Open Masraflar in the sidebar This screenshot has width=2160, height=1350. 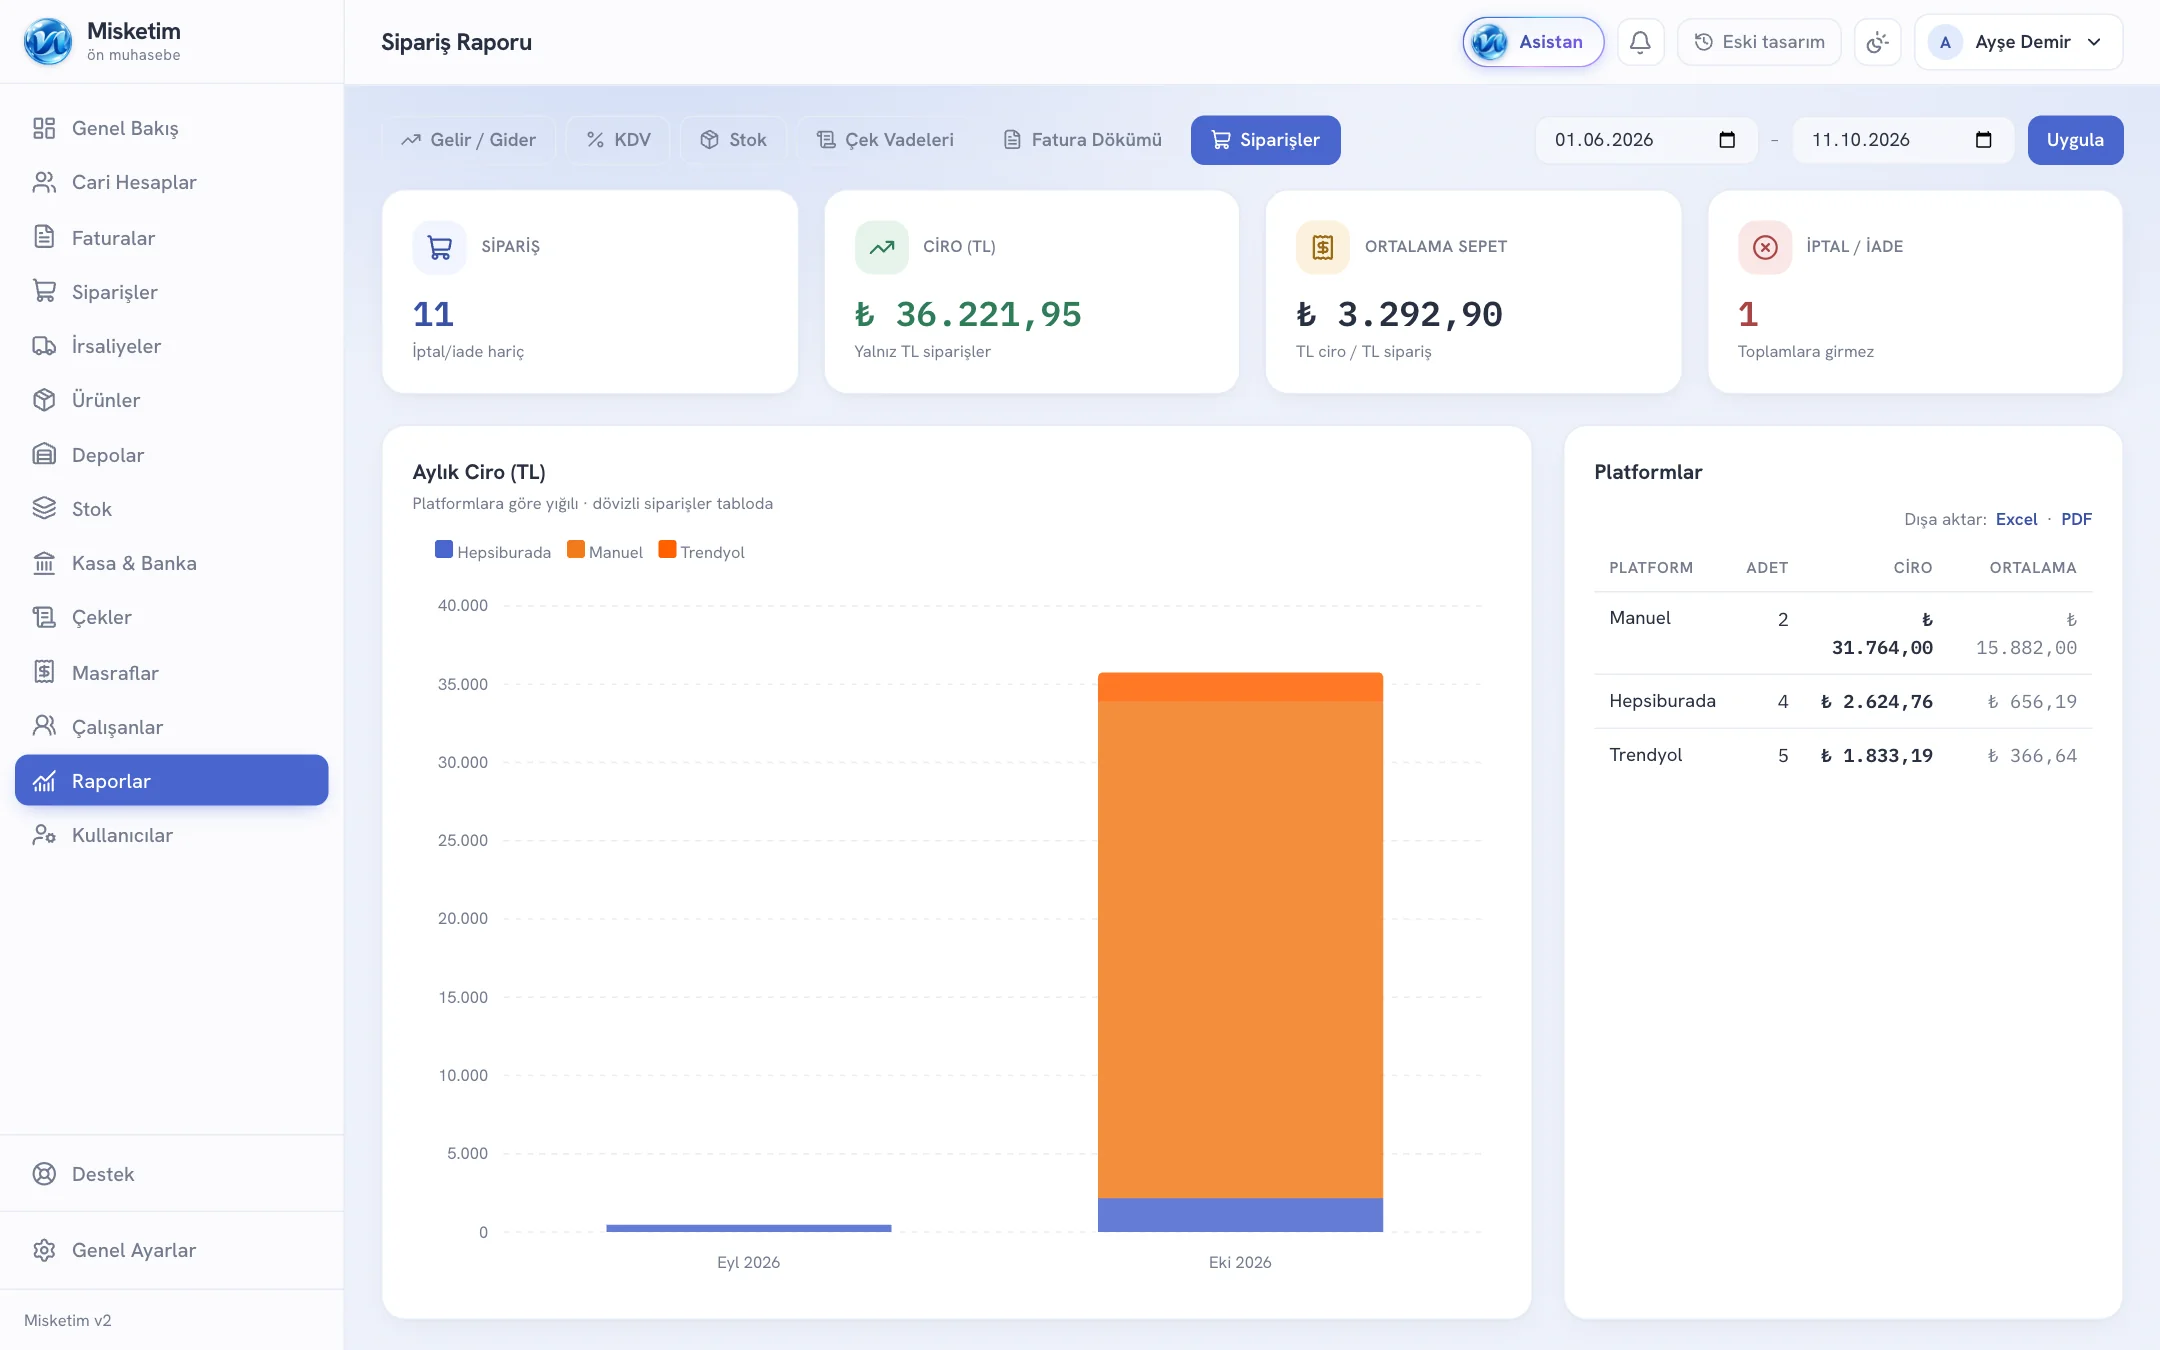(171, 672)
